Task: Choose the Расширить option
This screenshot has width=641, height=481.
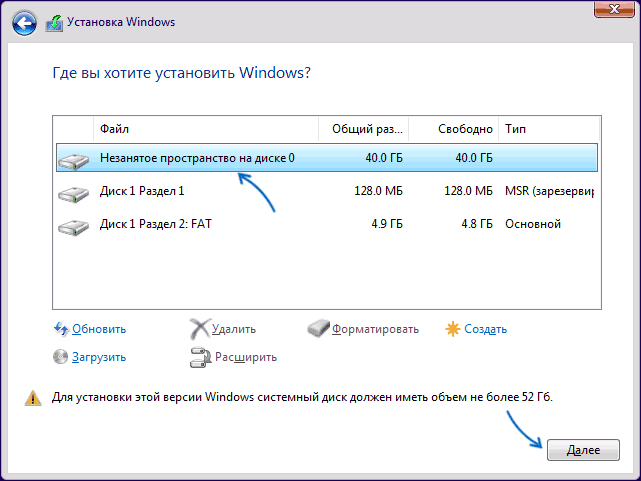Action: (246, 357)
